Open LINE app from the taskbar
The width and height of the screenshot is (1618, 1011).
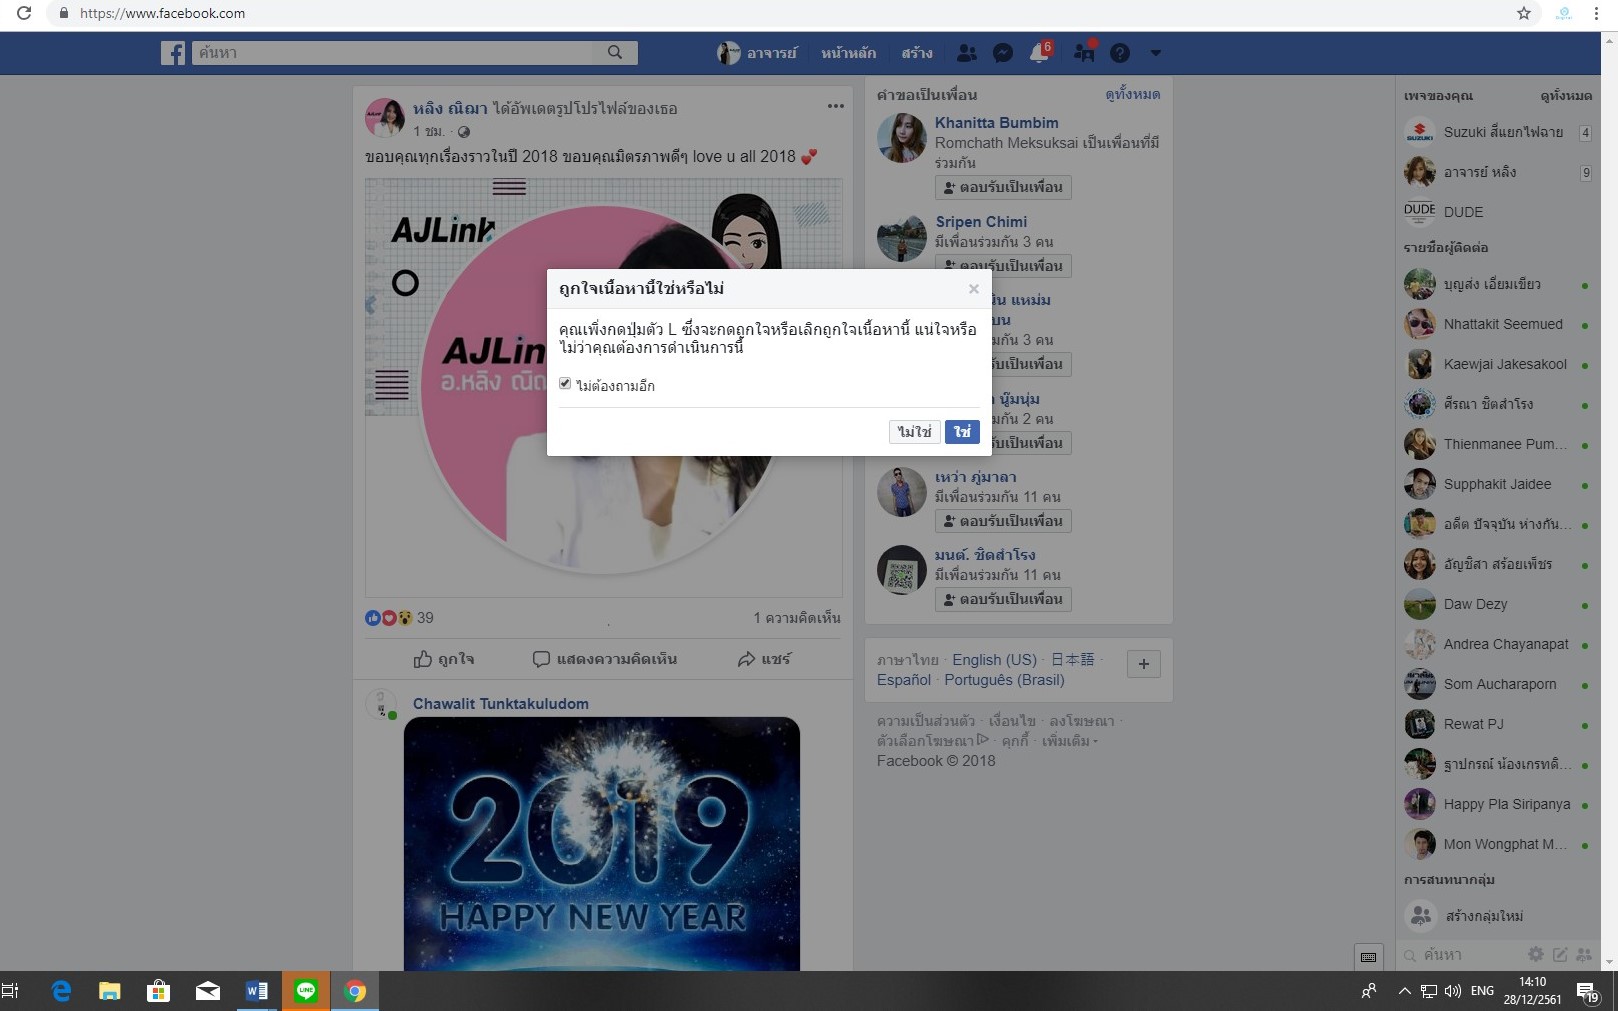(x=306, y=991)
